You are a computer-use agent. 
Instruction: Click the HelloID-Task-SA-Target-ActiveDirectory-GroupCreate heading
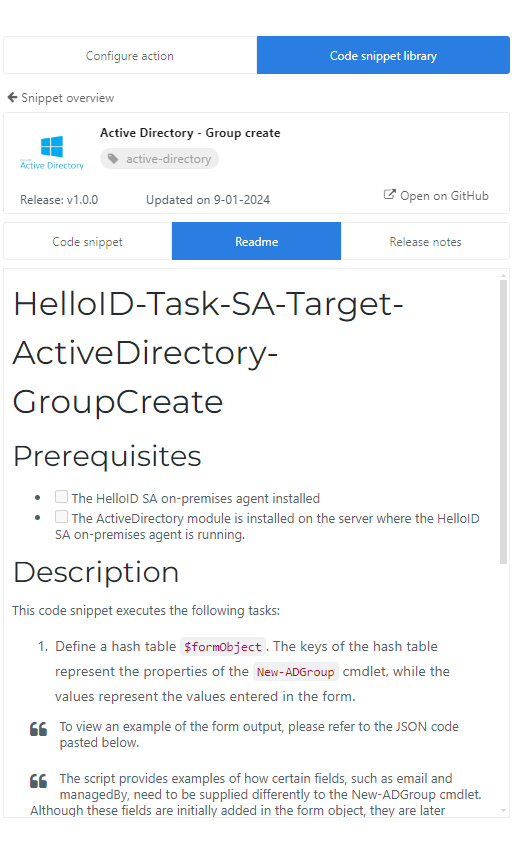tap(208, 352)
